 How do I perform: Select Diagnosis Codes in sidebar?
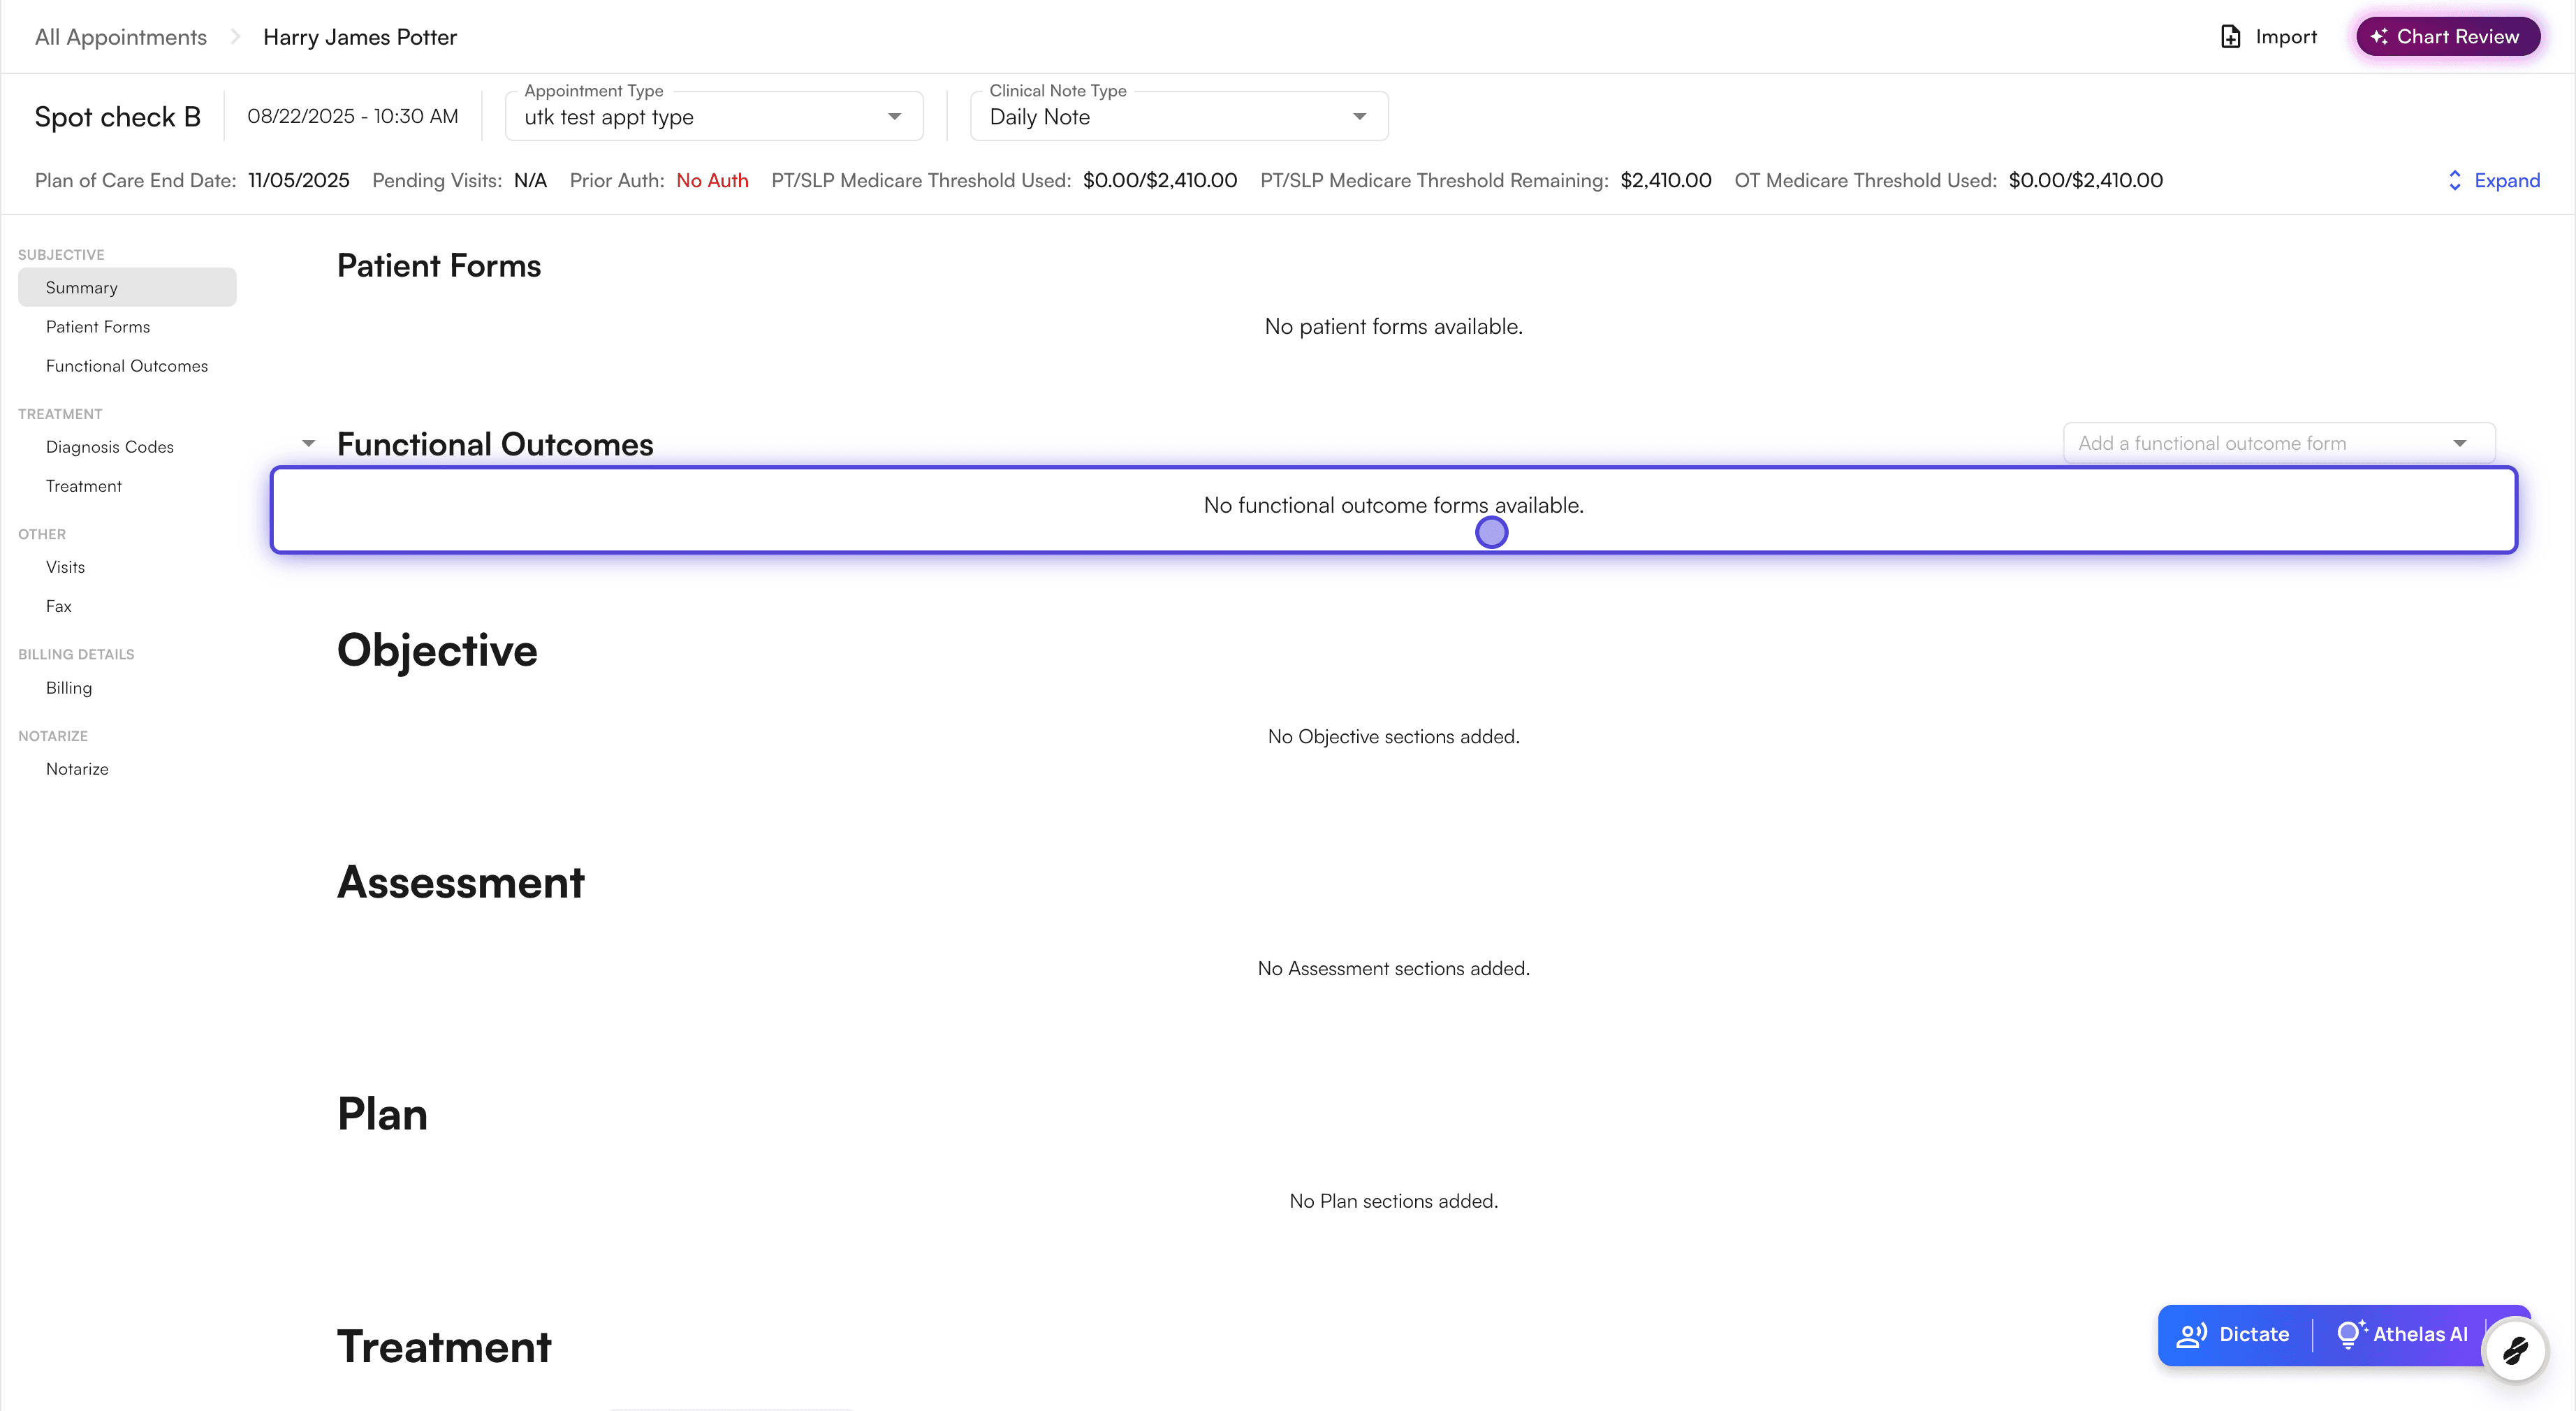110,447
